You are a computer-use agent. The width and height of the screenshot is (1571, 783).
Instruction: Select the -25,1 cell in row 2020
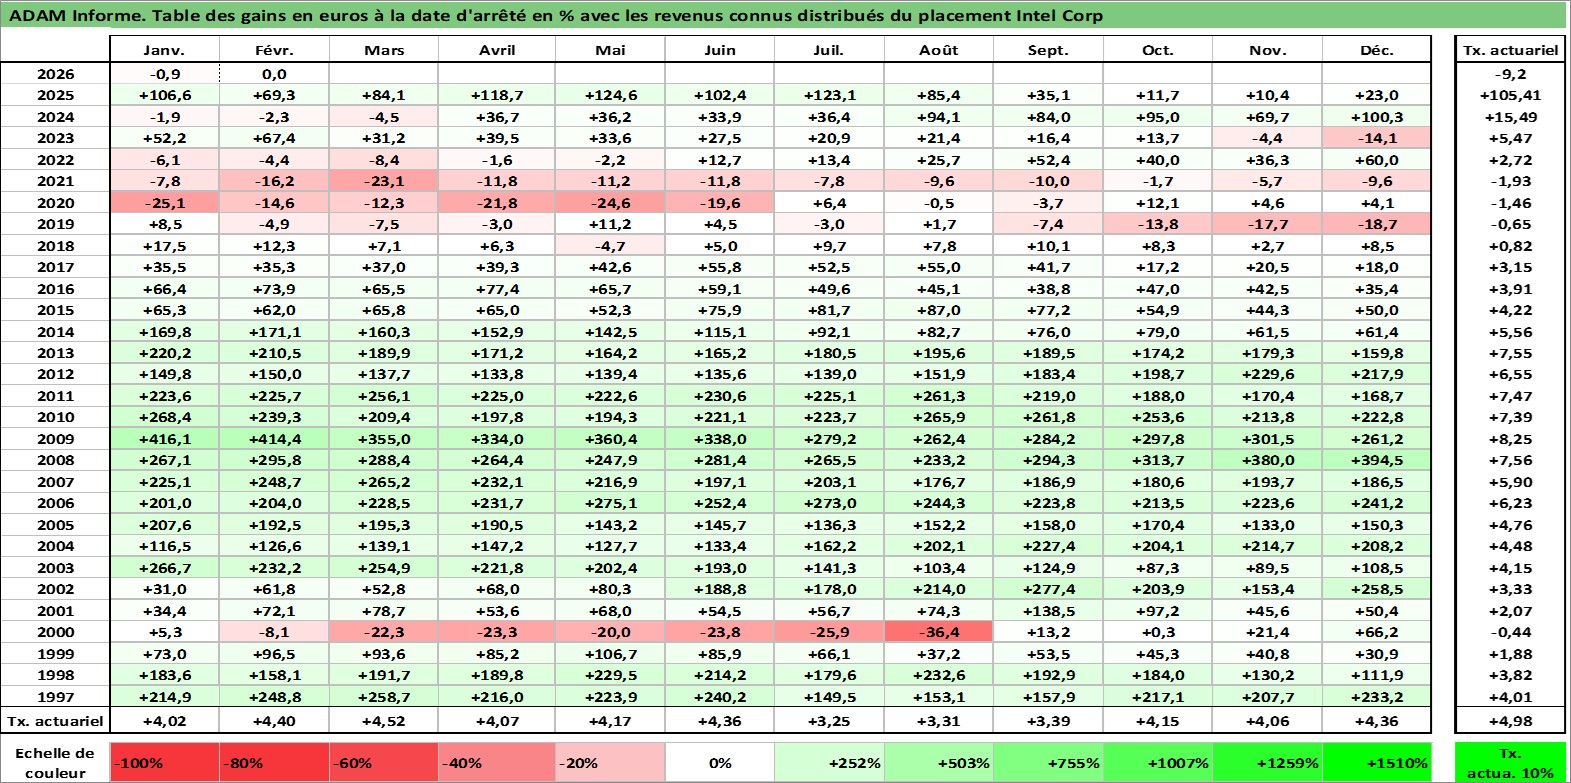[x=164, y=203]
